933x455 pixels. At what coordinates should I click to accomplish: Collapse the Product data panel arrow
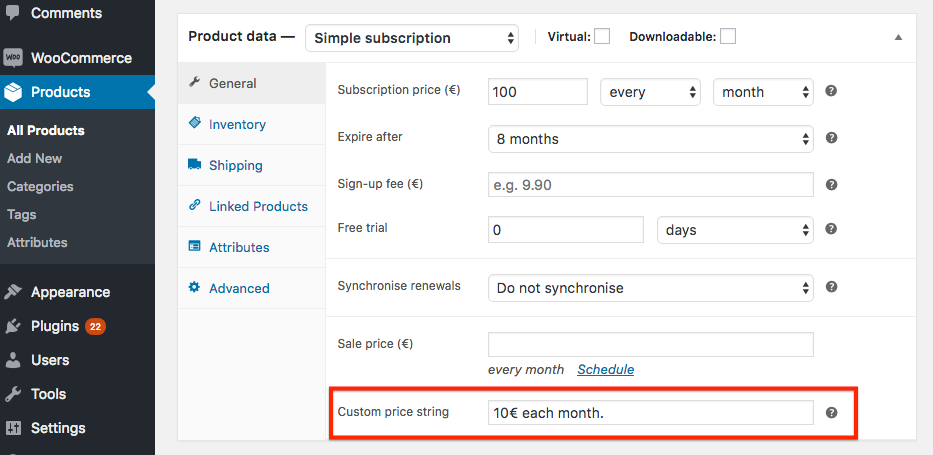point(898,37)
